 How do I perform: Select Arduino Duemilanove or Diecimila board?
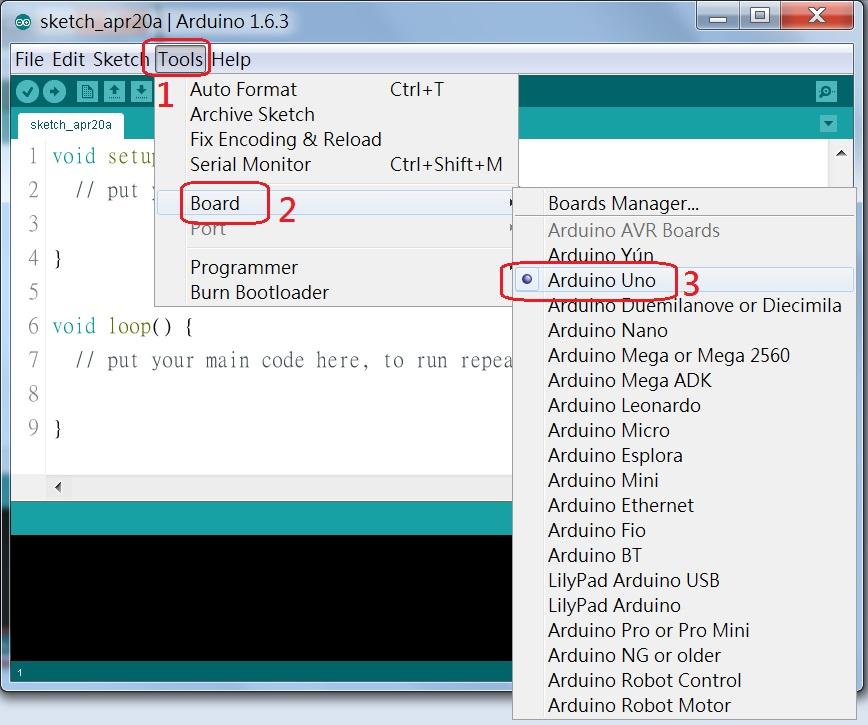click(685, 305)
